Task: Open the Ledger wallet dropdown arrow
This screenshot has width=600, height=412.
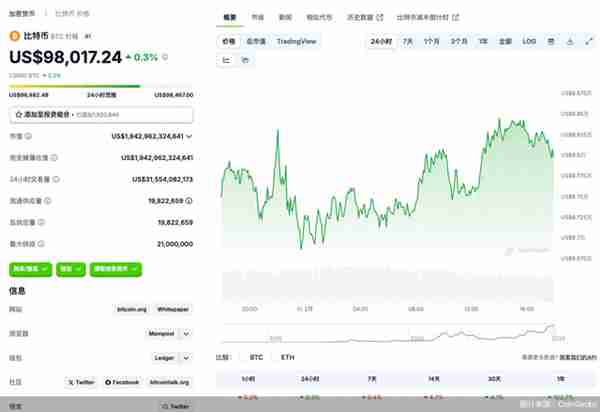Action: point(186,358)
